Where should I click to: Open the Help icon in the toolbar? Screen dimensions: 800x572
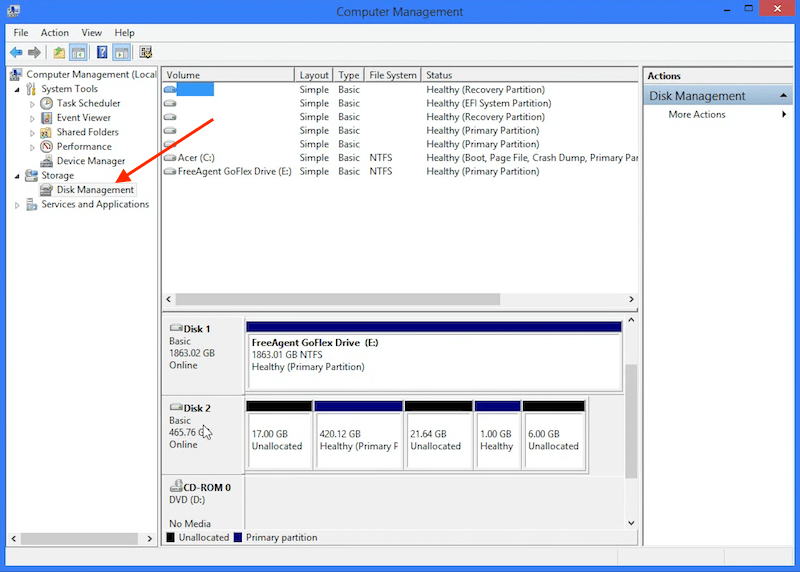coord(101,52)
